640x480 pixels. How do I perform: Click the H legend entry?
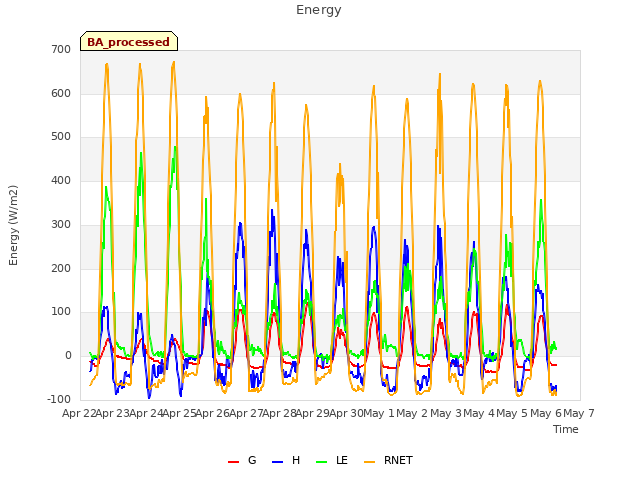click(x=286, y=460)
